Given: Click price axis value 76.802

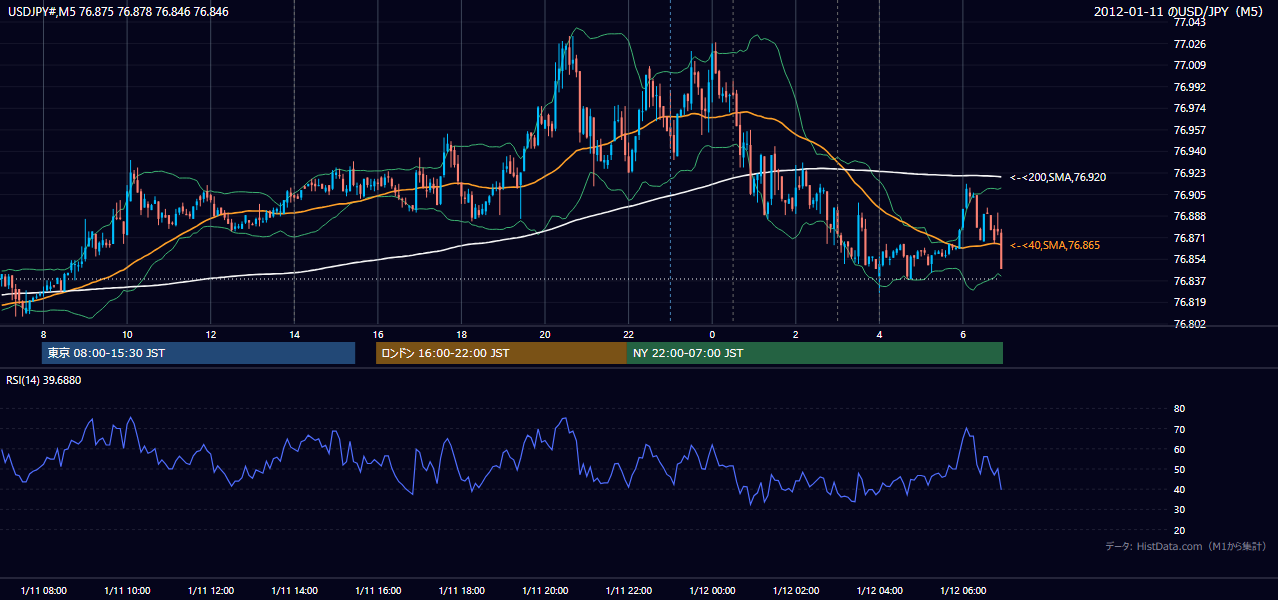Looking at the screenshot, I should tap(1188, 324).
